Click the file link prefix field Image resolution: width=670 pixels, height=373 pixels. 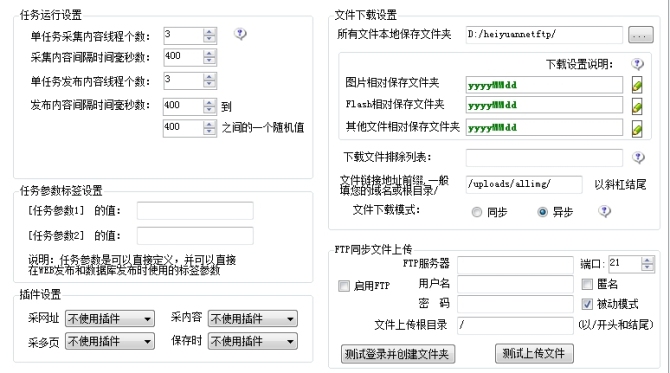[x=524, y=185]
